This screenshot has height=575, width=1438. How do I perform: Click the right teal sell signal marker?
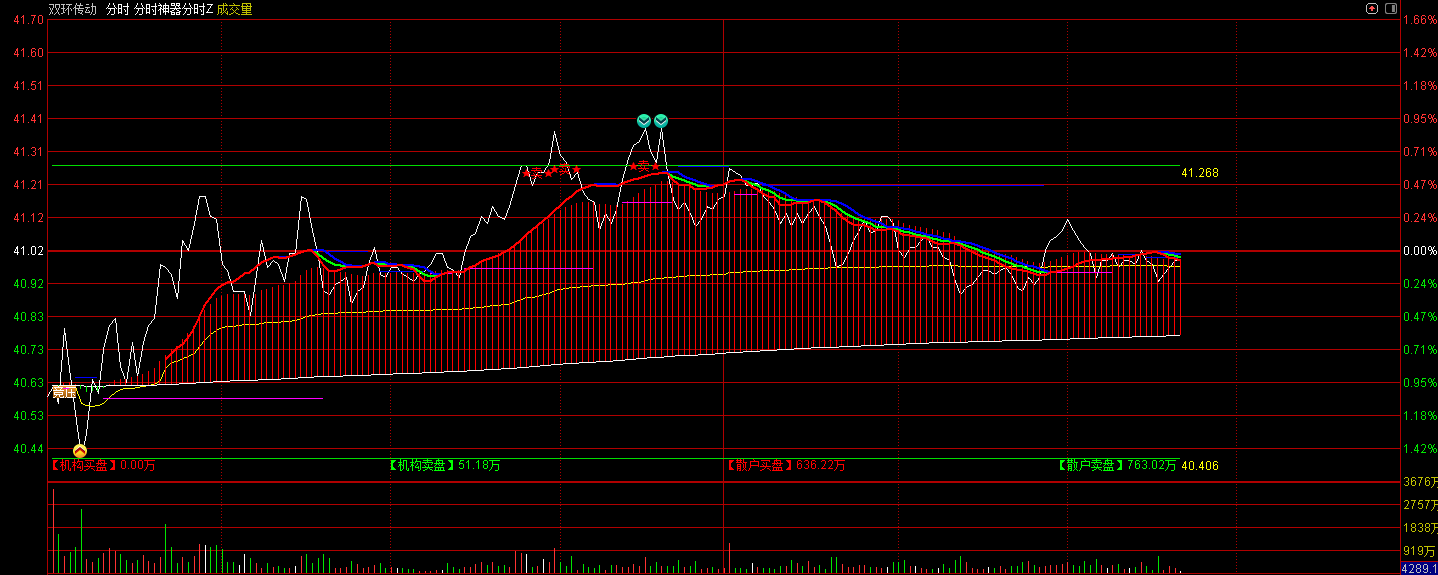[661, 121]
